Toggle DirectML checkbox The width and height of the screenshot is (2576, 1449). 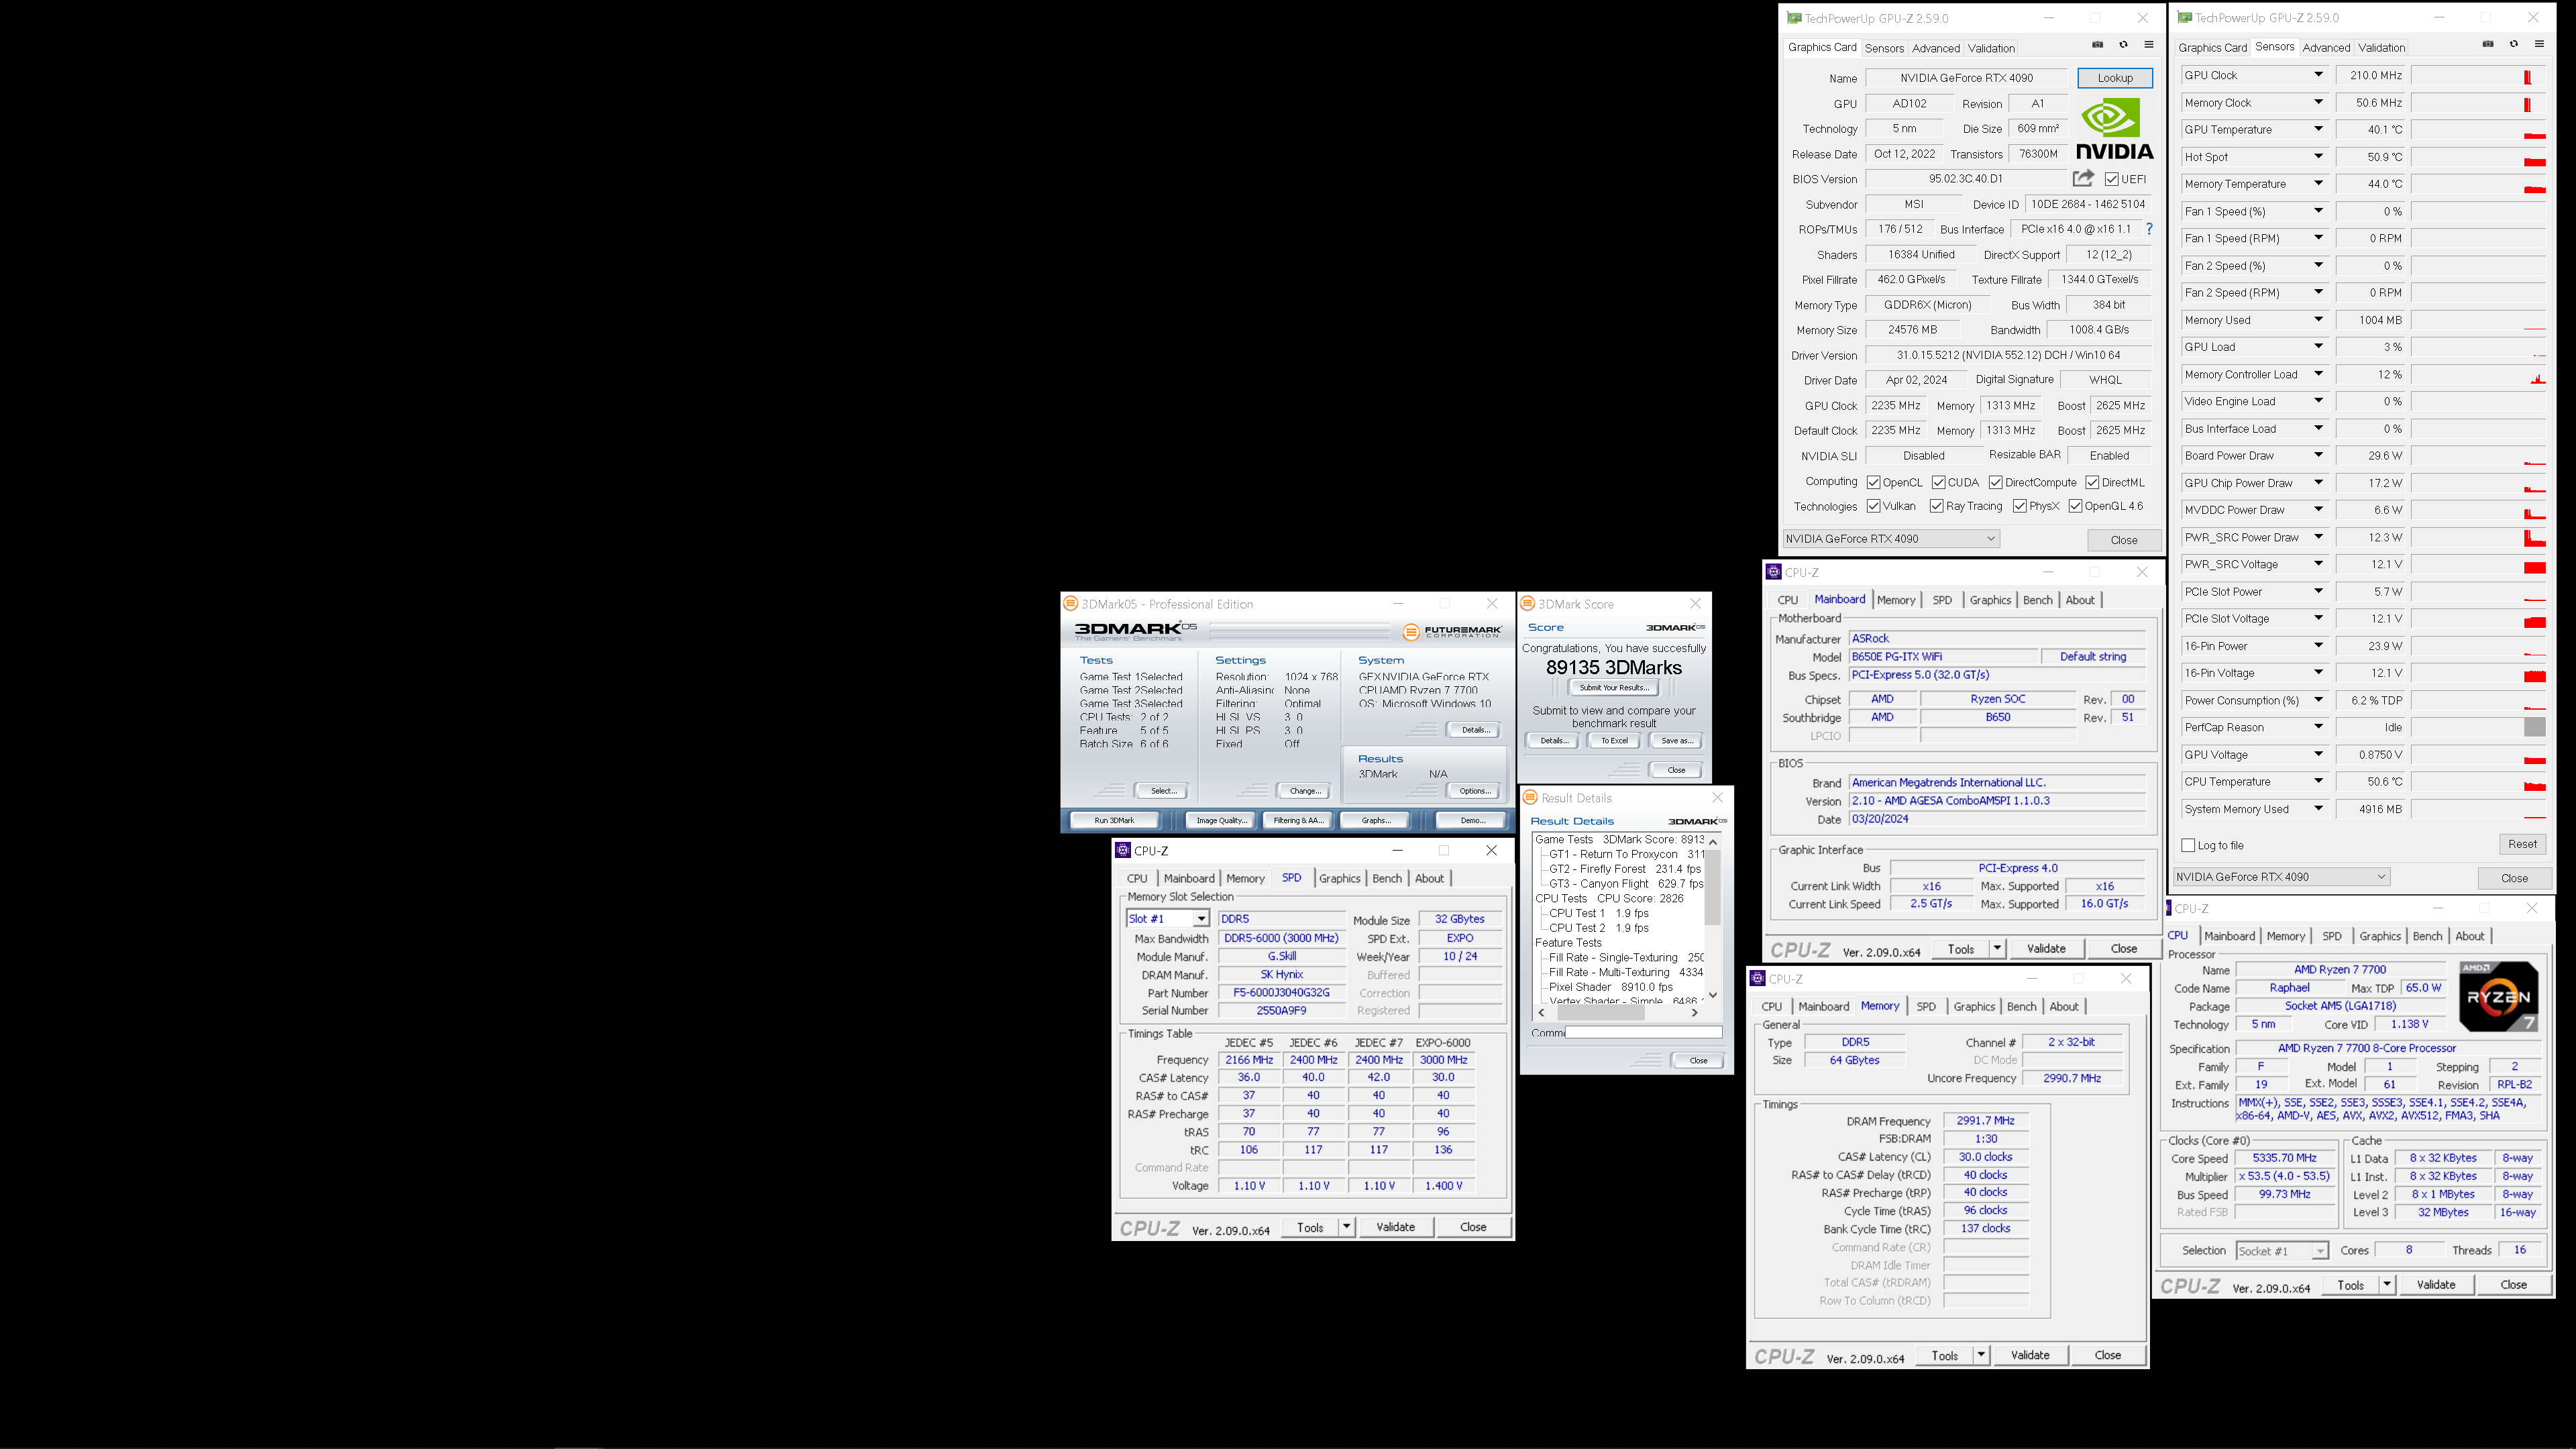(2092, 482)
